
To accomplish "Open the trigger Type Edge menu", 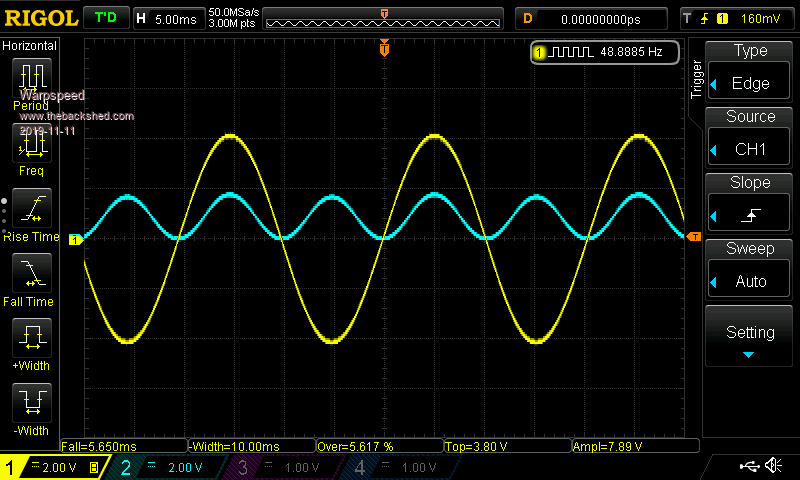I will click(750, 71).
